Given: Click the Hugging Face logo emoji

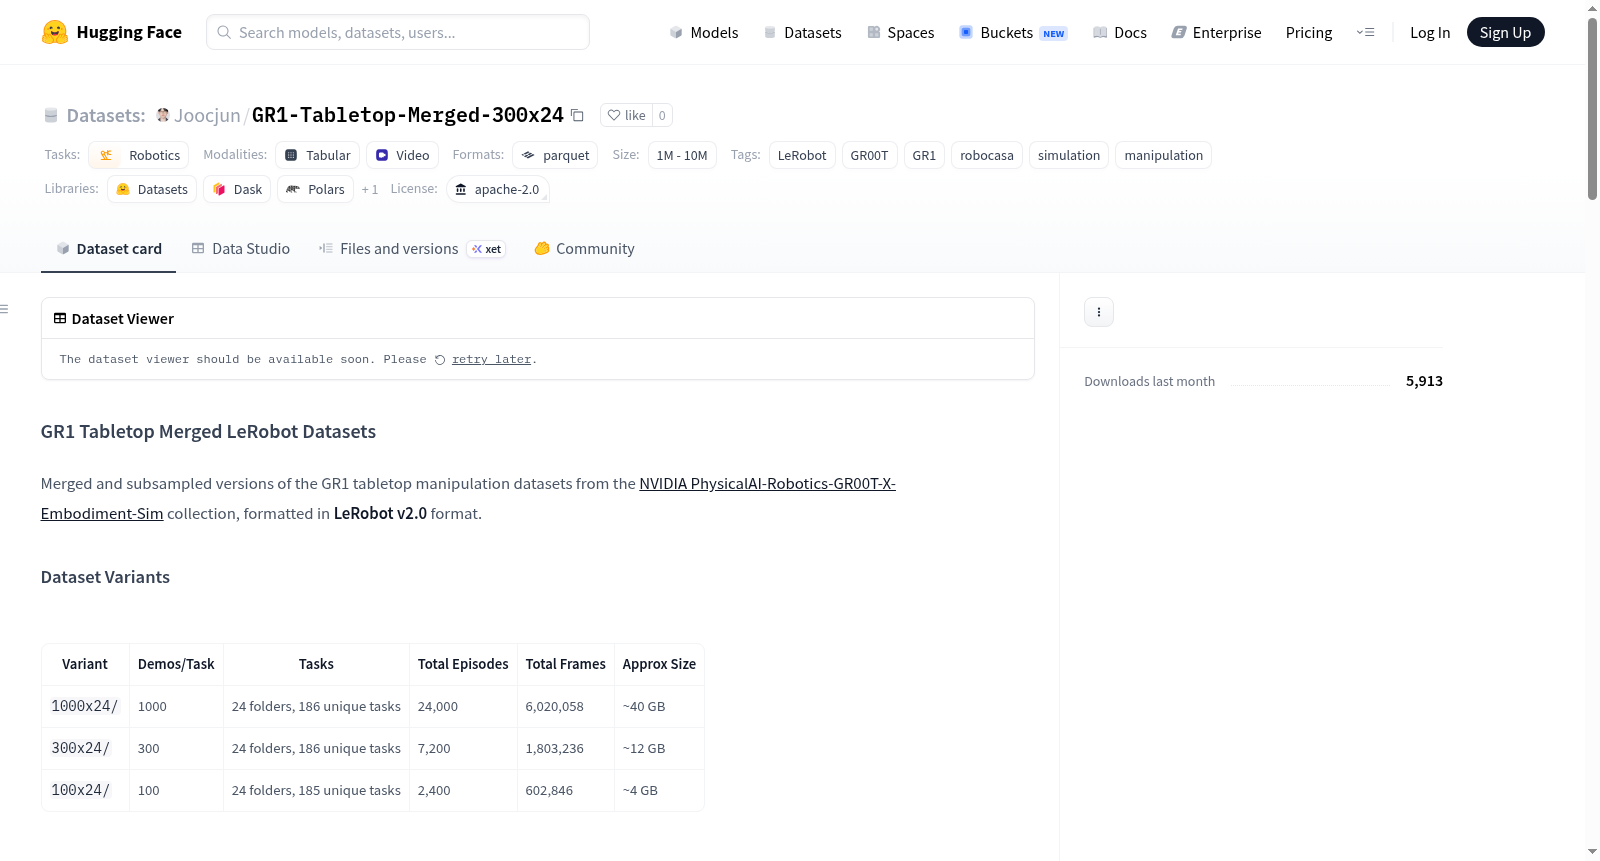Looking at the screenshot, I should coord(55,32).
